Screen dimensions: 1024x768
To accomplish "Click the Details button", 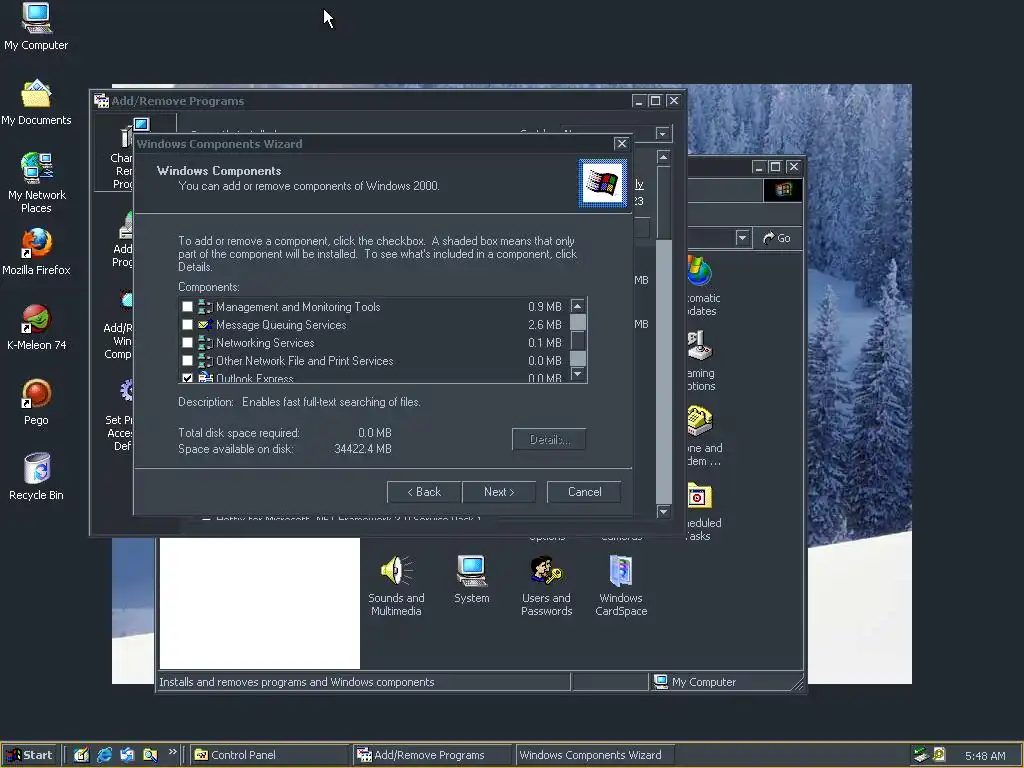I will coord(549,440).
